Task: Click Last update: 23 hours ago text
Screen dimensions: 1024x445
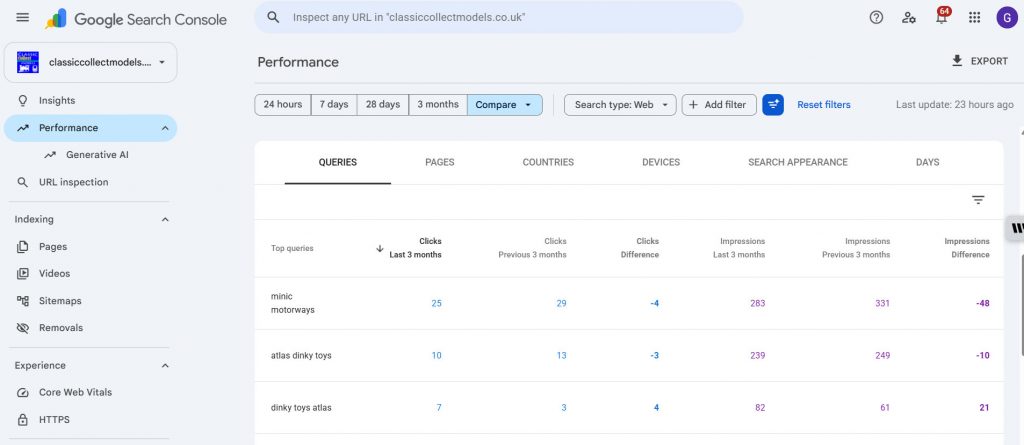Action: pyautogui.click(x=954, y=105)
